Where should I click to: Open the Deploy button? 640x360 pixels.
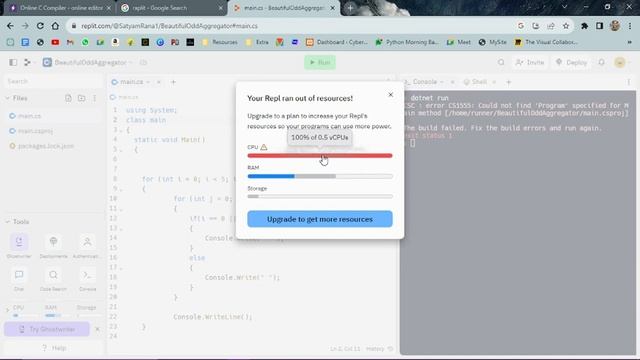(x=571, y=62)
